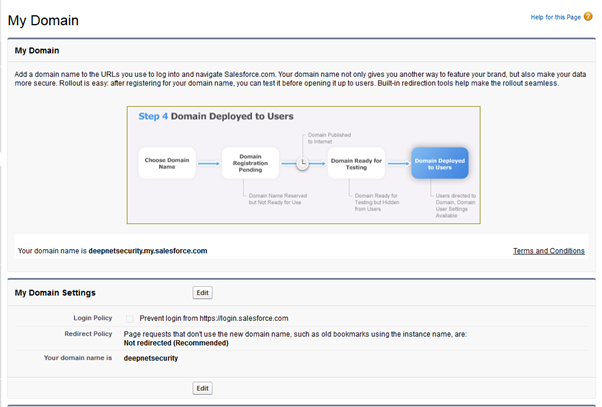Click the Not redirected (Recommended) value
This screenshot has height=407, width=602.
[176, 343]
